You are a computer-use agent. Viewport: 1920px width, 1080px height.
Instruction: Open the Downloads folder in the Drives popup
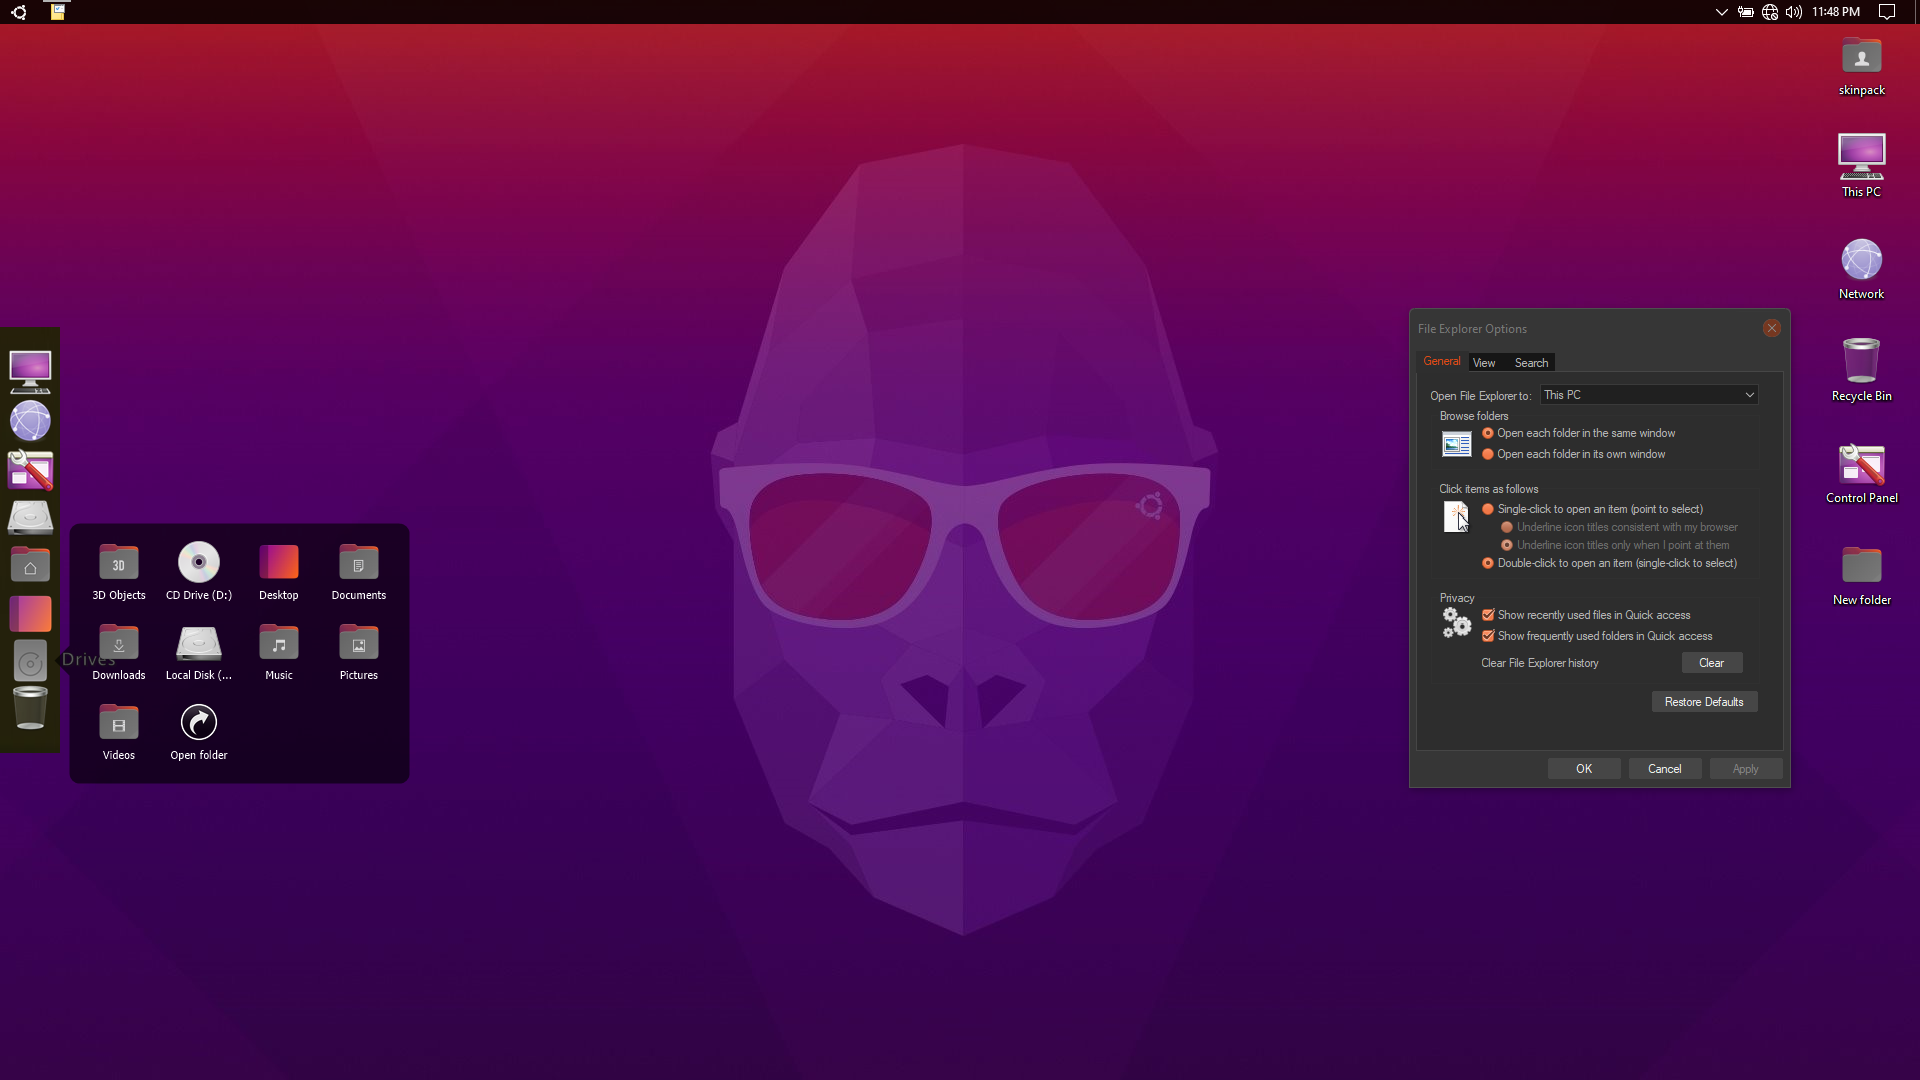point(118,643)
